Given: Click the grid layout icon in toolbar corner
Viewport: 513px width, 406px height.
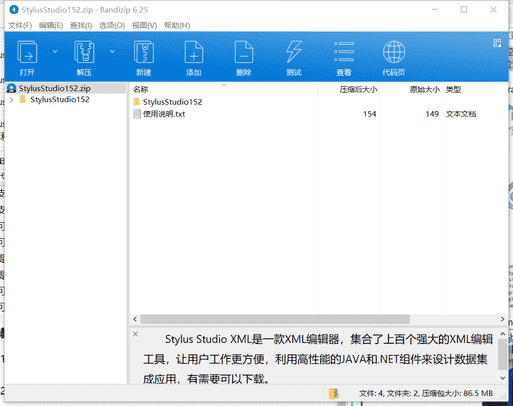Looking at the screenshot, I should [497, 43].
